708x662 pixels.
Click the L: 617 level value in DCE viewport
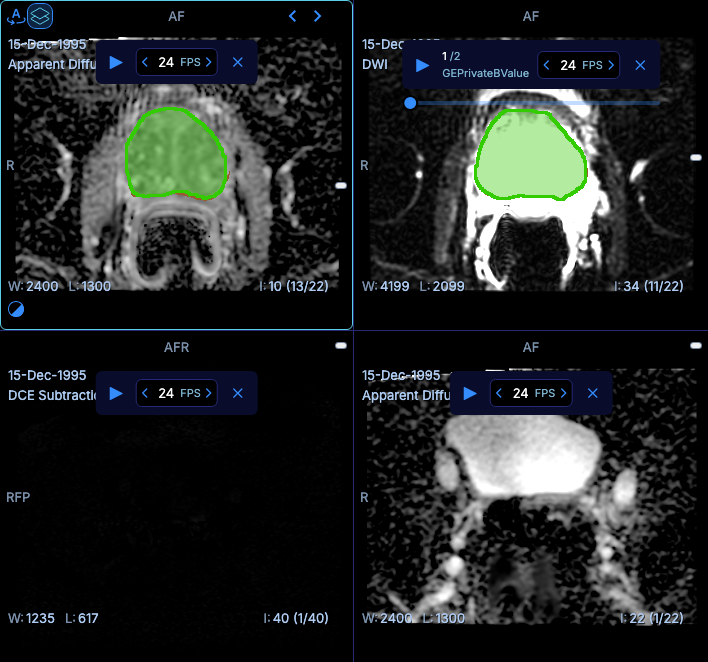pyautogui.click(x=82, y=618)
